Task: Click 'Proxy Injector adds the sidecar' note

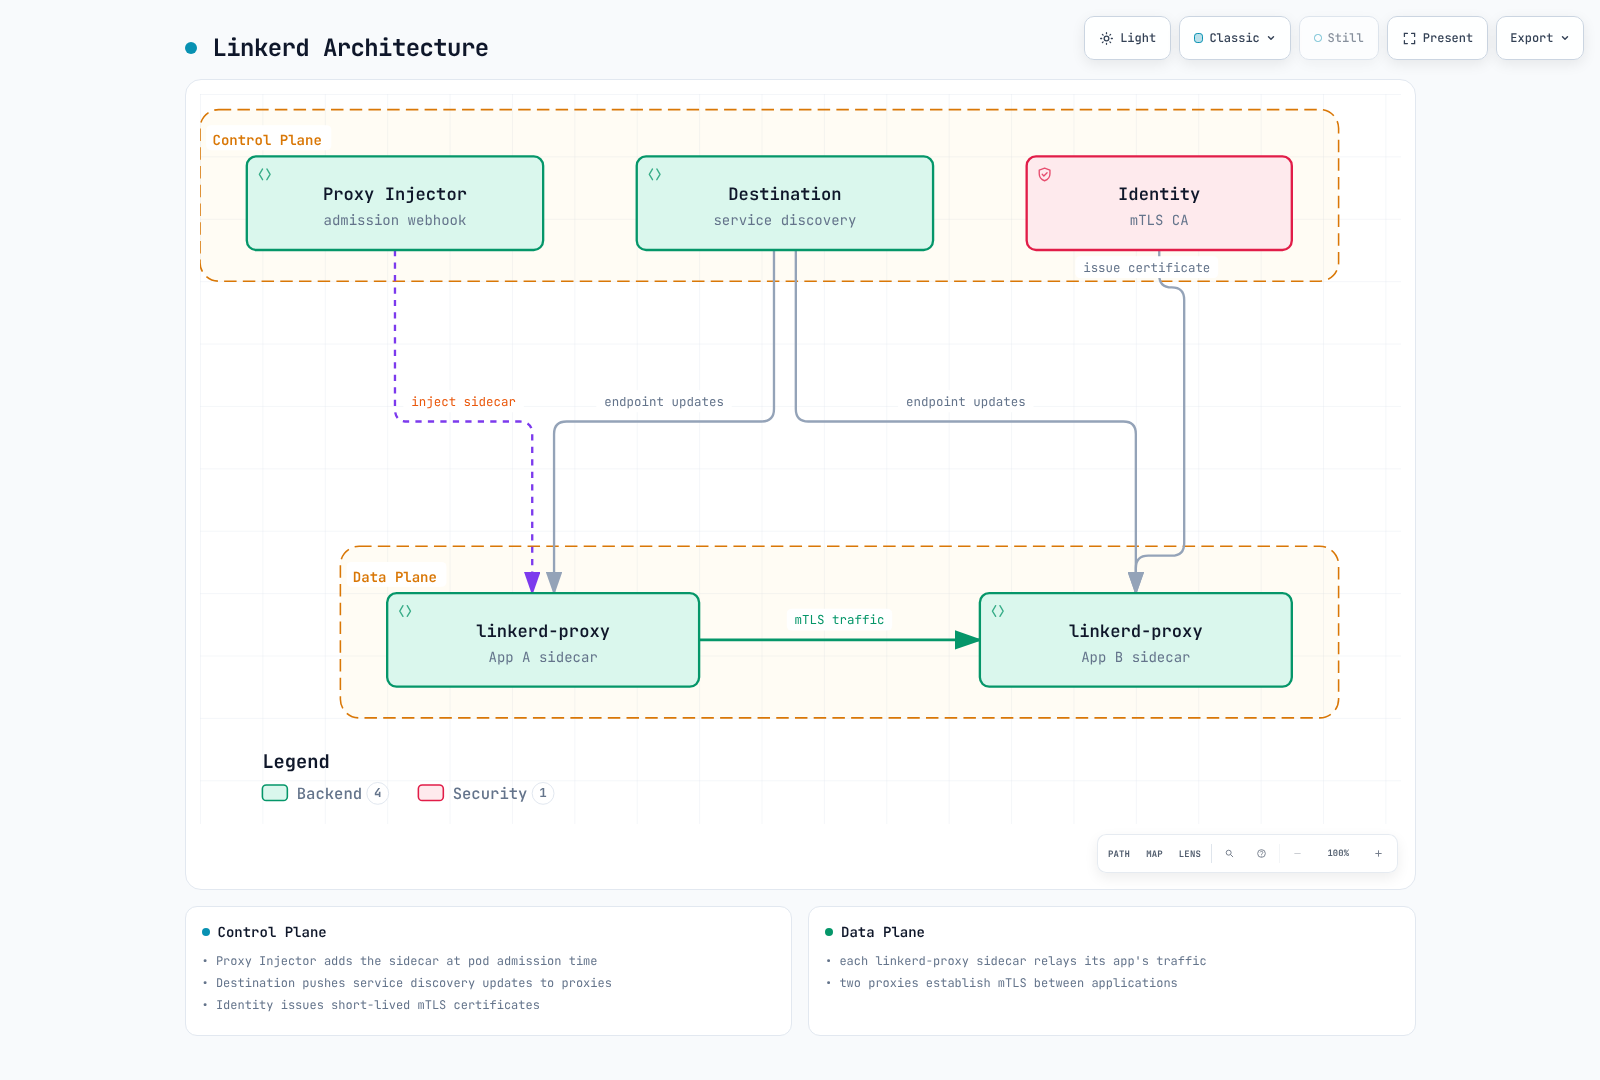Action: pyautogui.click(x=407, y=961)
